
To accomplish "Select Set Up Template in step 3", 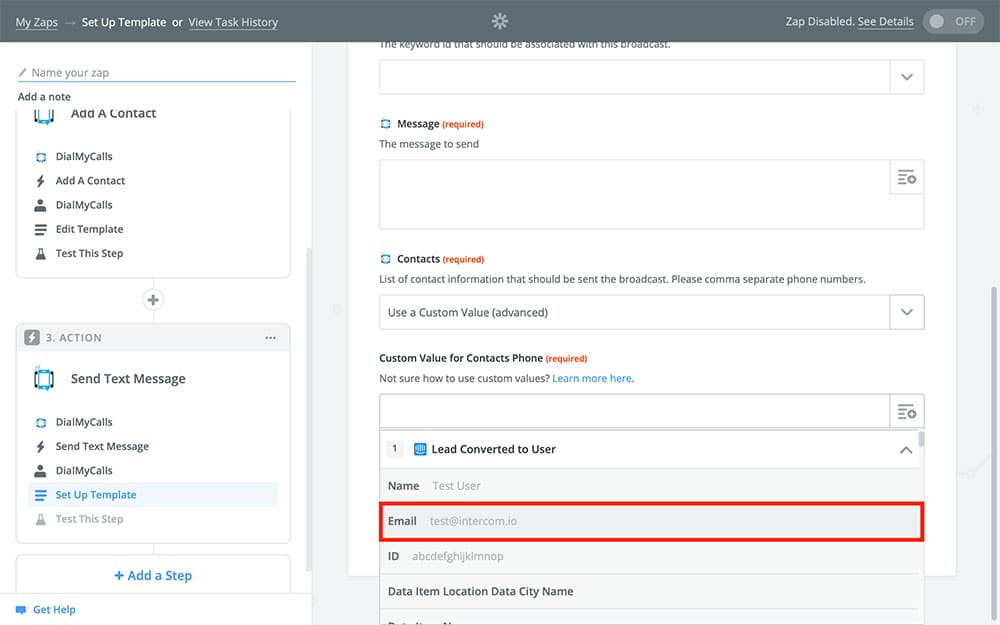I will pos(96,495).
